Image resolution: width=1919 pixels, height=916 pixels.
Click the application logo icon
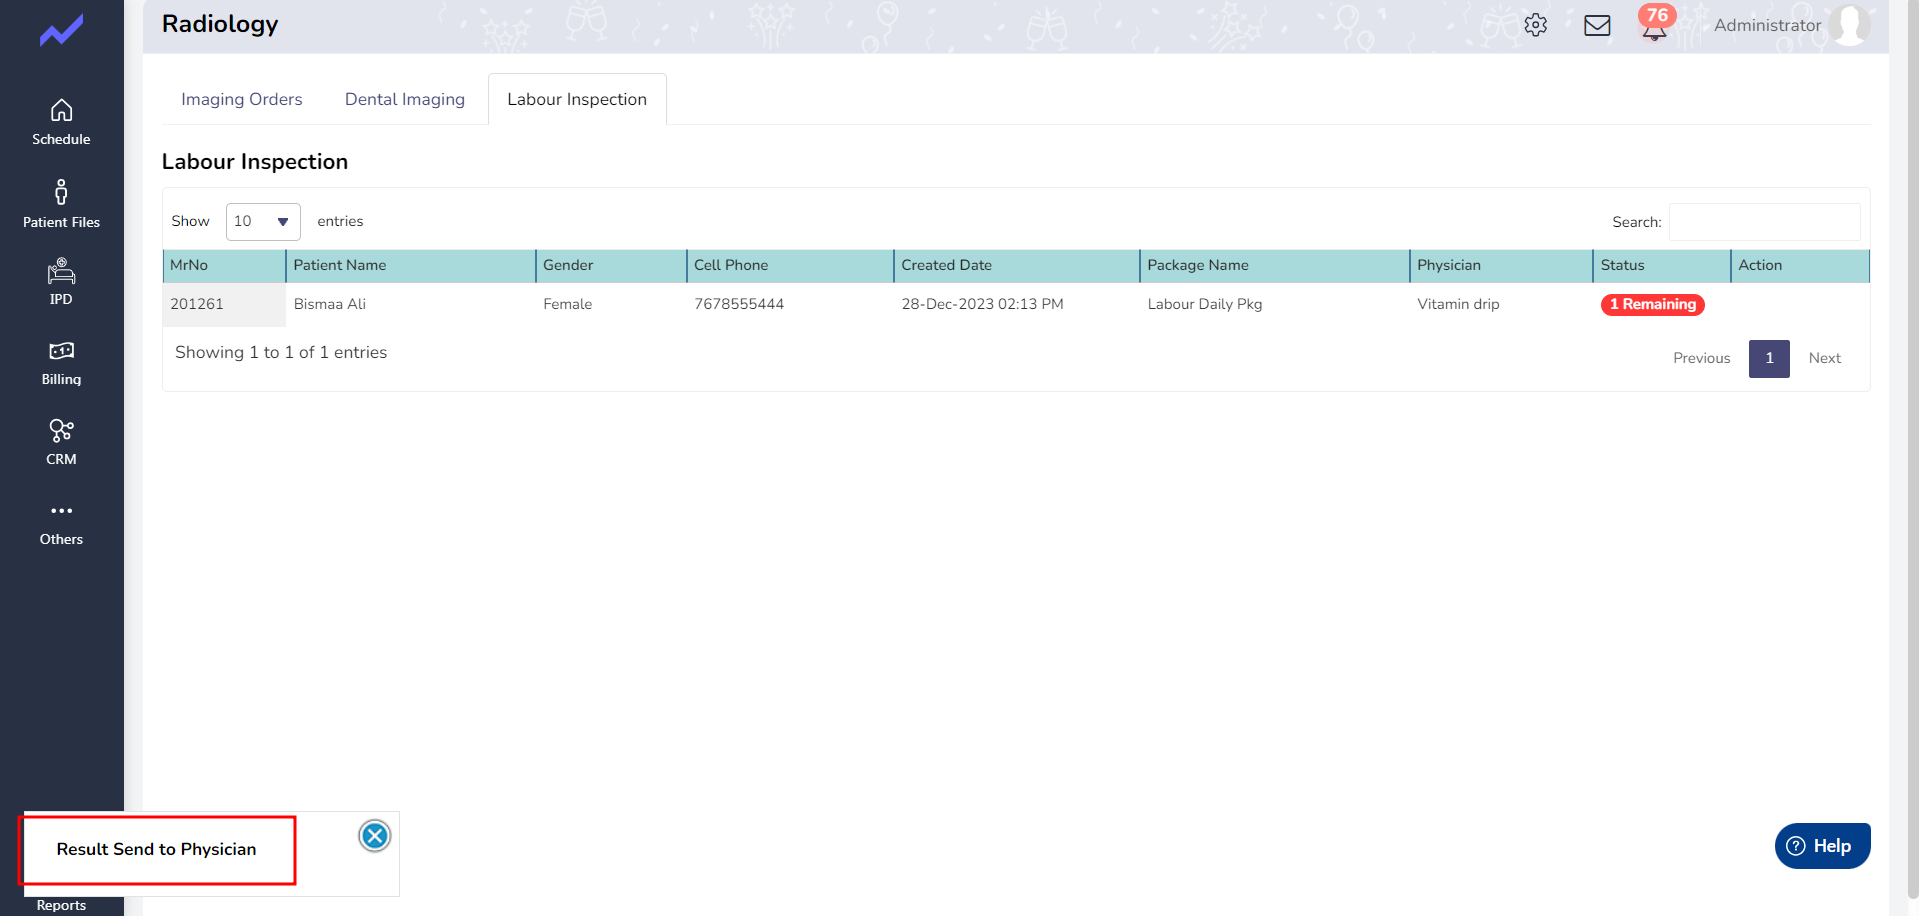pyautogui.click(x=61, y=31)
